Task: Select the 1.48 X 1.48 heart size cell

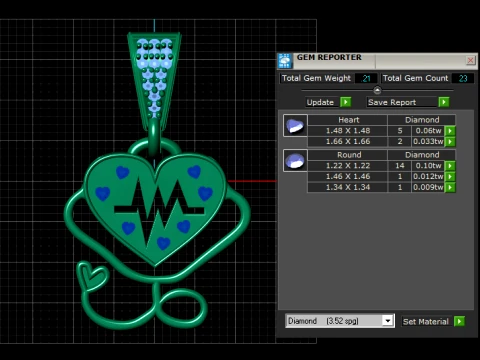Action: pos(348,131)
